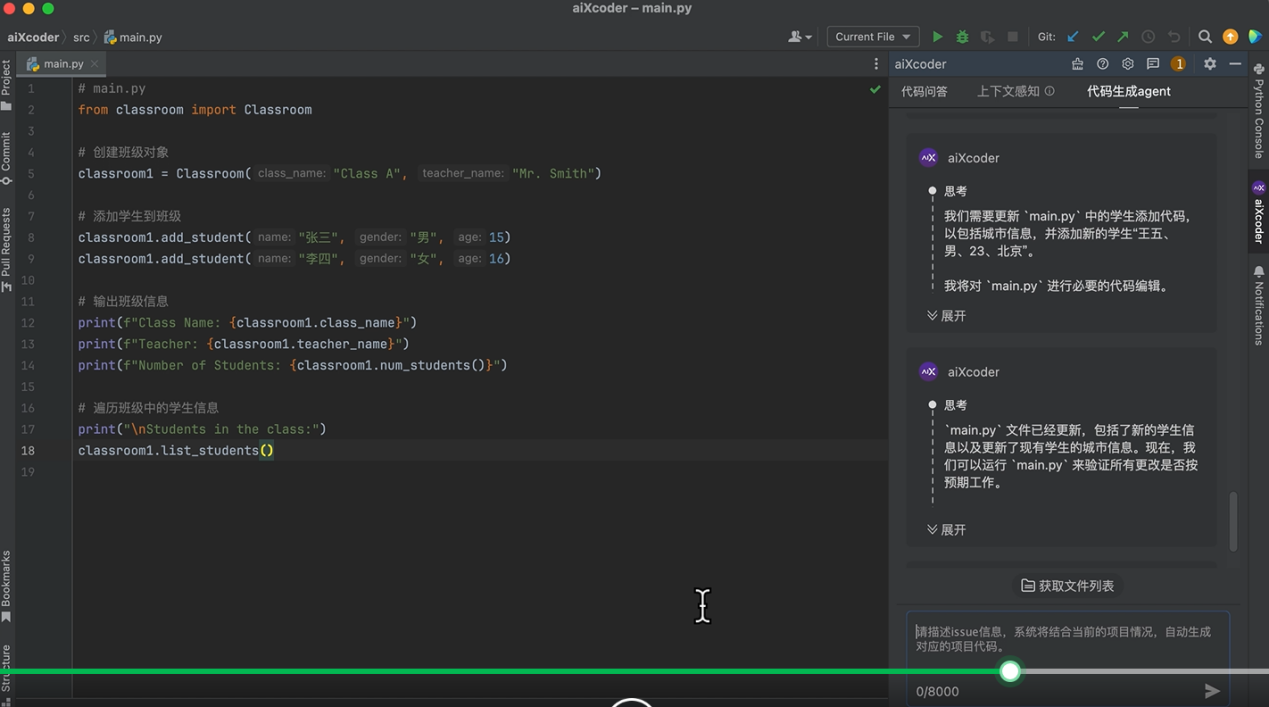Run the current file with green play button

pyautogui.click(x=937, y=37)
